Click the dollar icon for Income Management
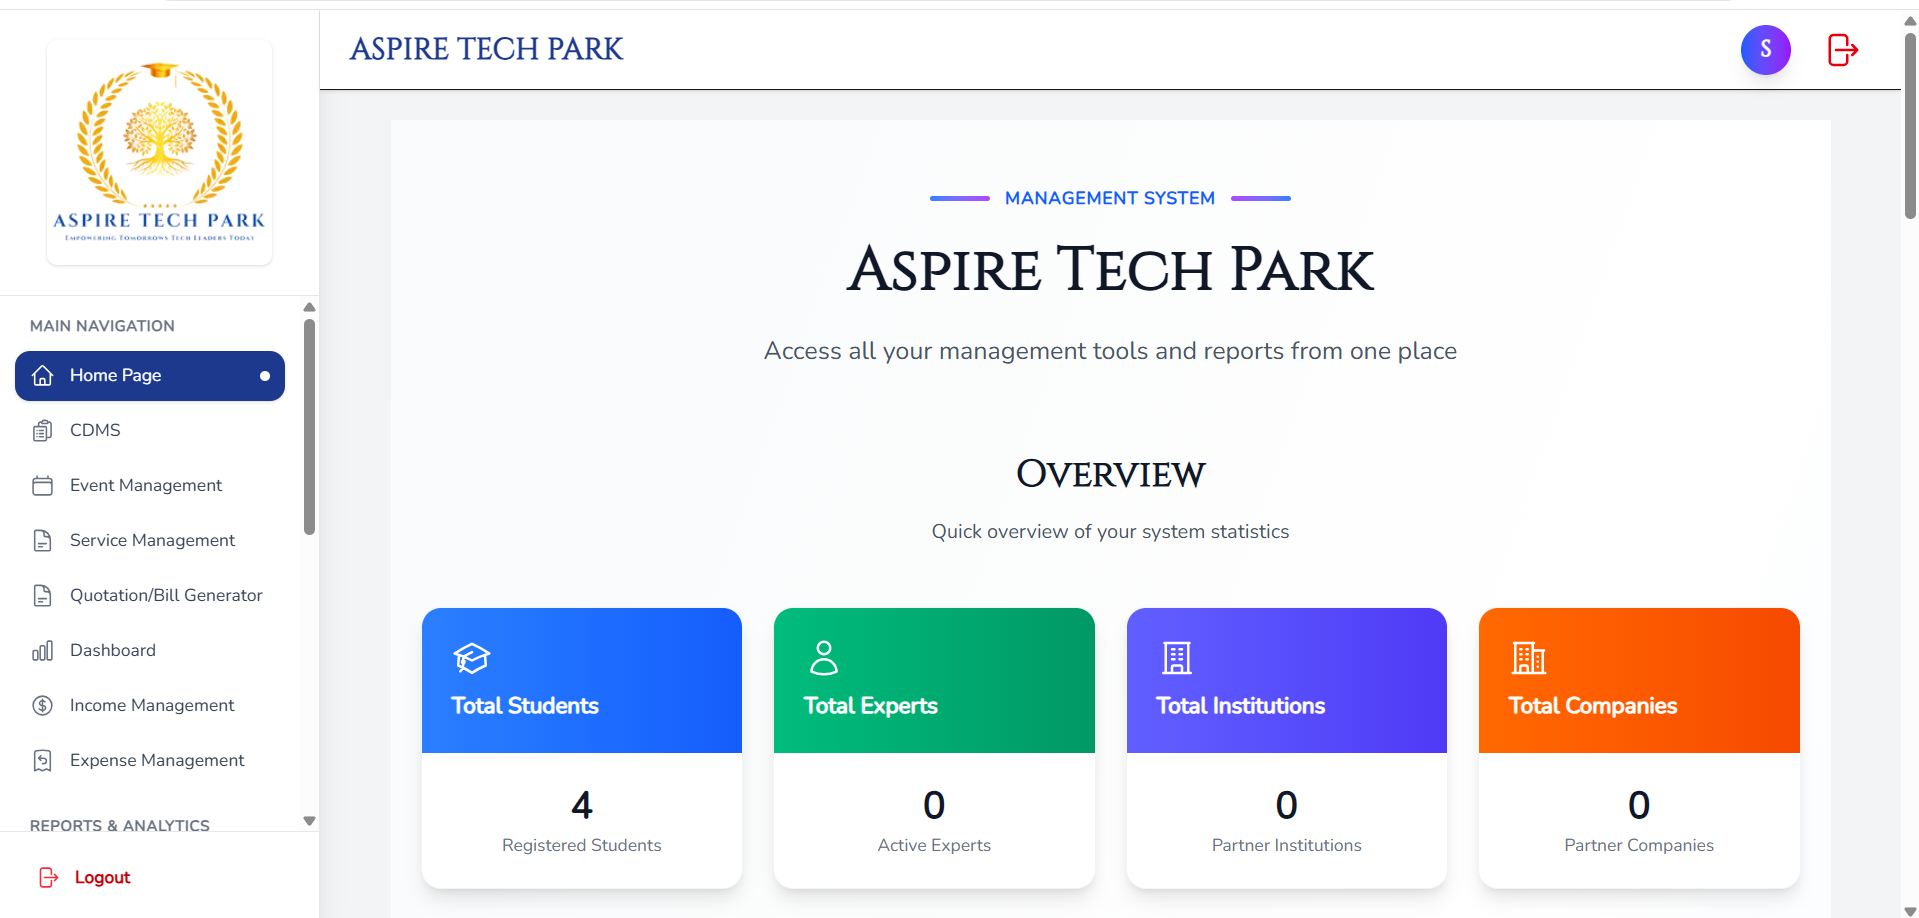Viewport: 1919px width, 918px height. [x=42, y=705]
